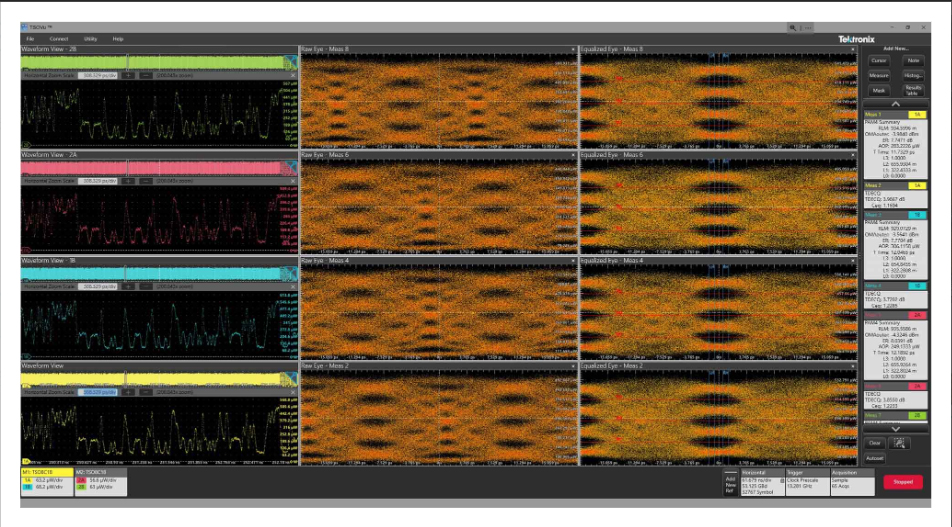
Task: Select Meas 2 TDECQ badge
Action: click(x=896, y=196)
